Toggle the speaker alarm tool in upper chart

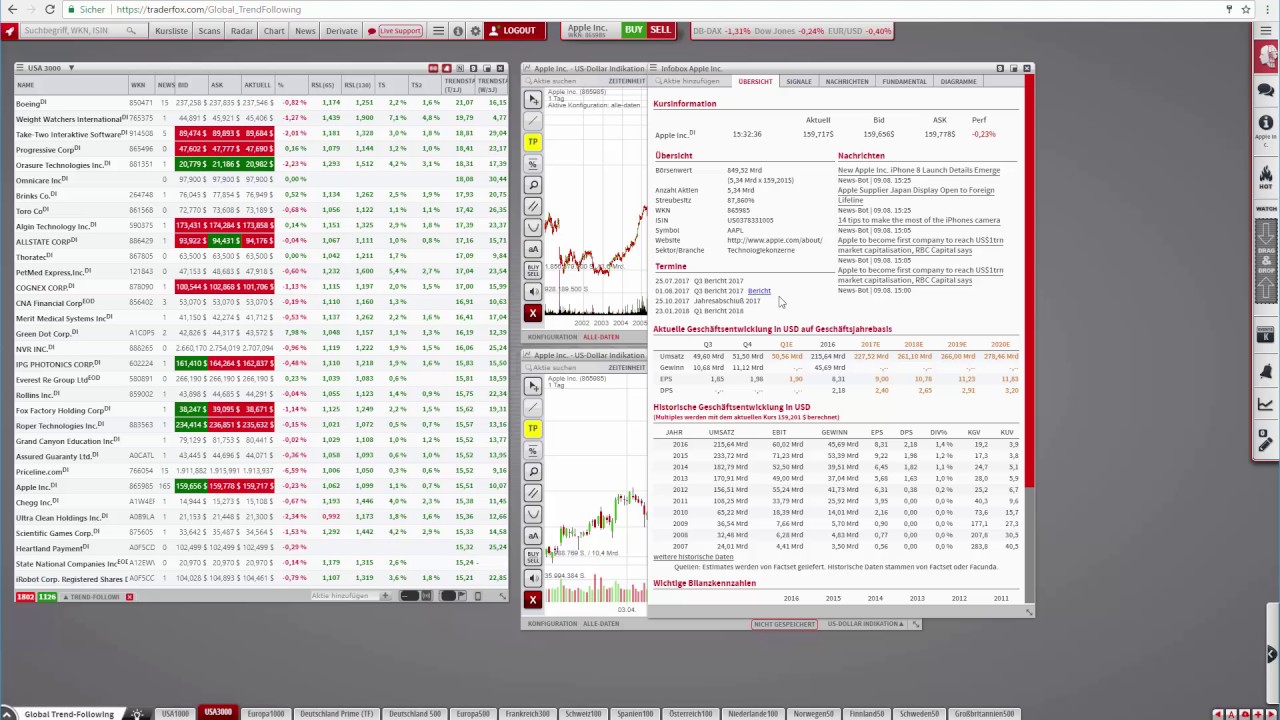point(533,291)
